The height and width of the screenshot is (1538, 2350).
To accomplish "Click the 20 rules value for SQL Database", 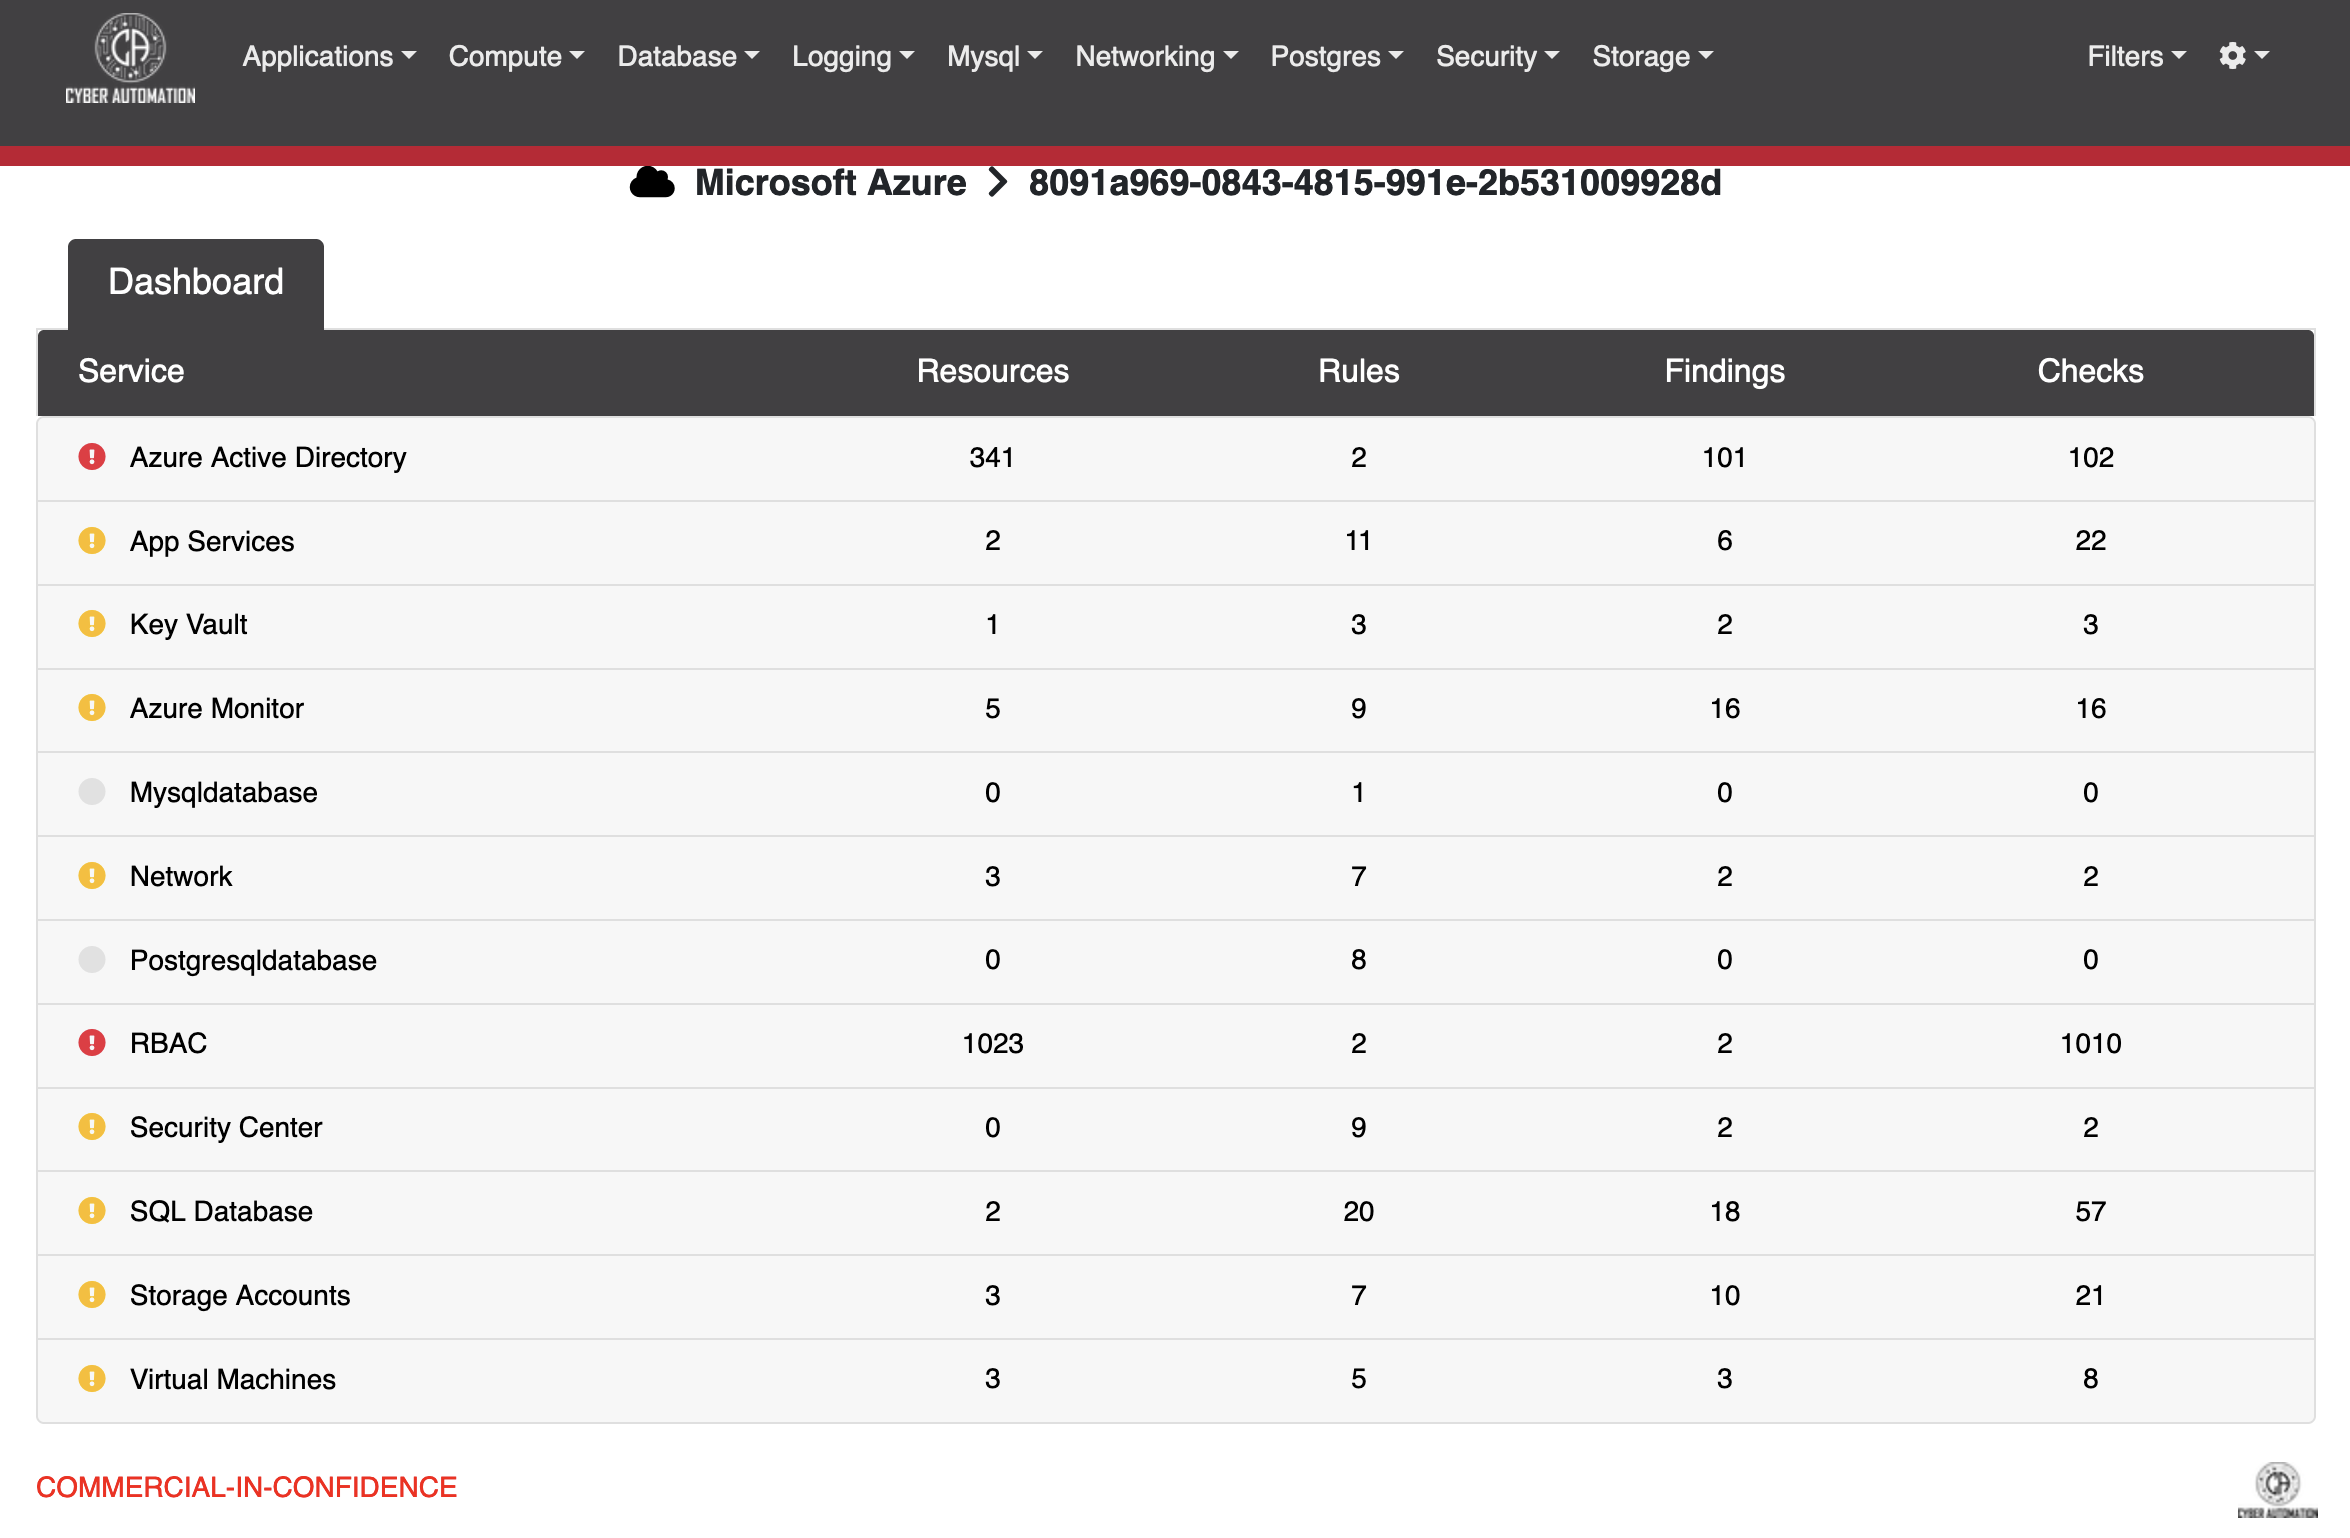I will pyautogui.click(x=1358, y=1211).
